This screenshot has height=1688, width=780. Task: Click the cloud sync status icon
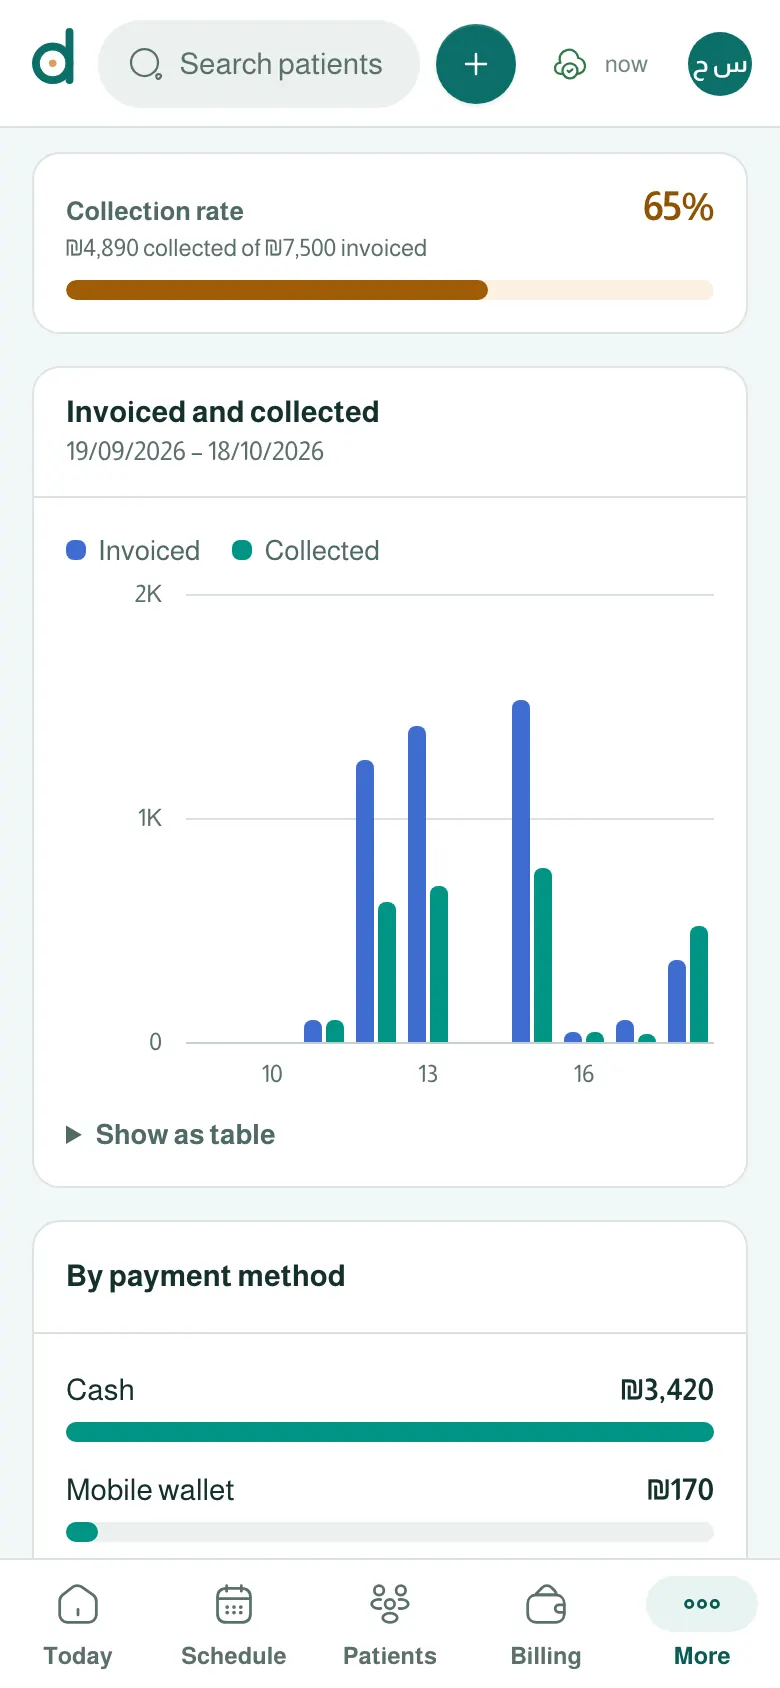tap(570, 64)
